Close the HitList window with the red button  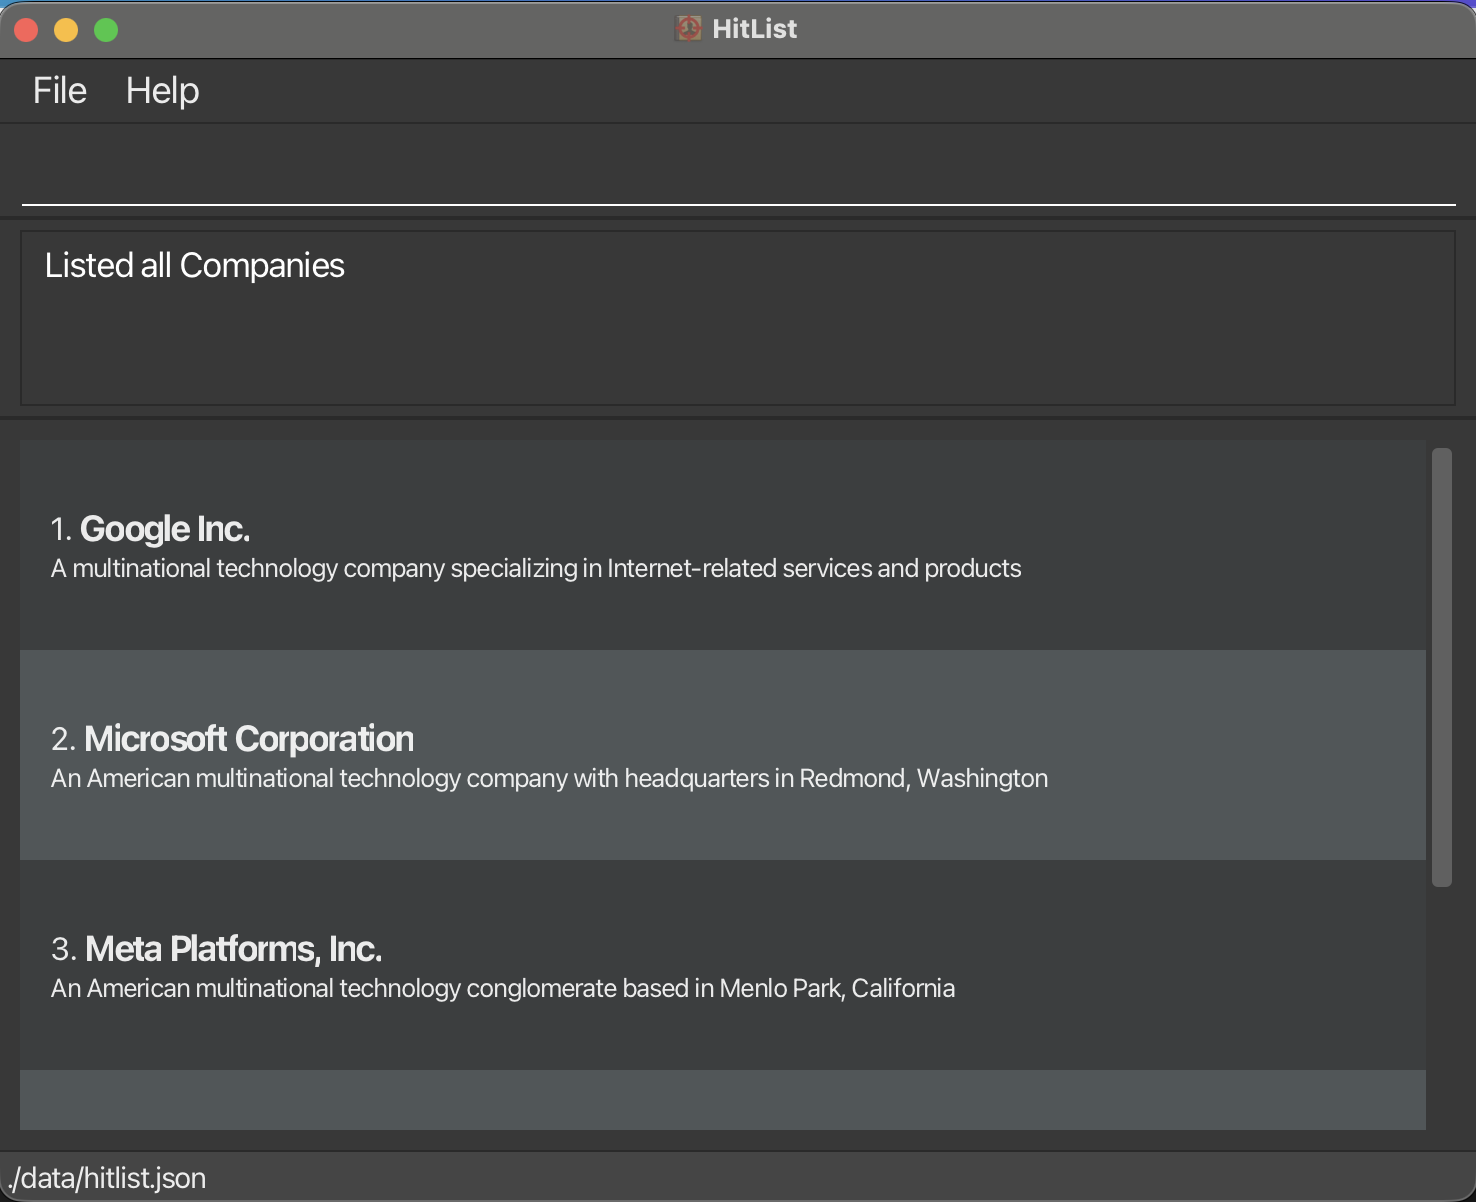(26, 29)
